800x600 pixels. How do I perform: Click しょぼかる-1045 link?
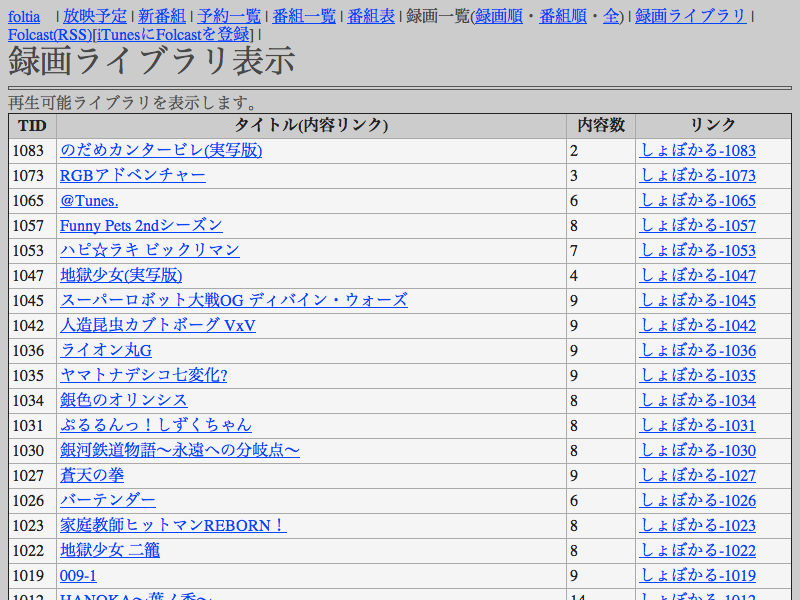[697, 300]
